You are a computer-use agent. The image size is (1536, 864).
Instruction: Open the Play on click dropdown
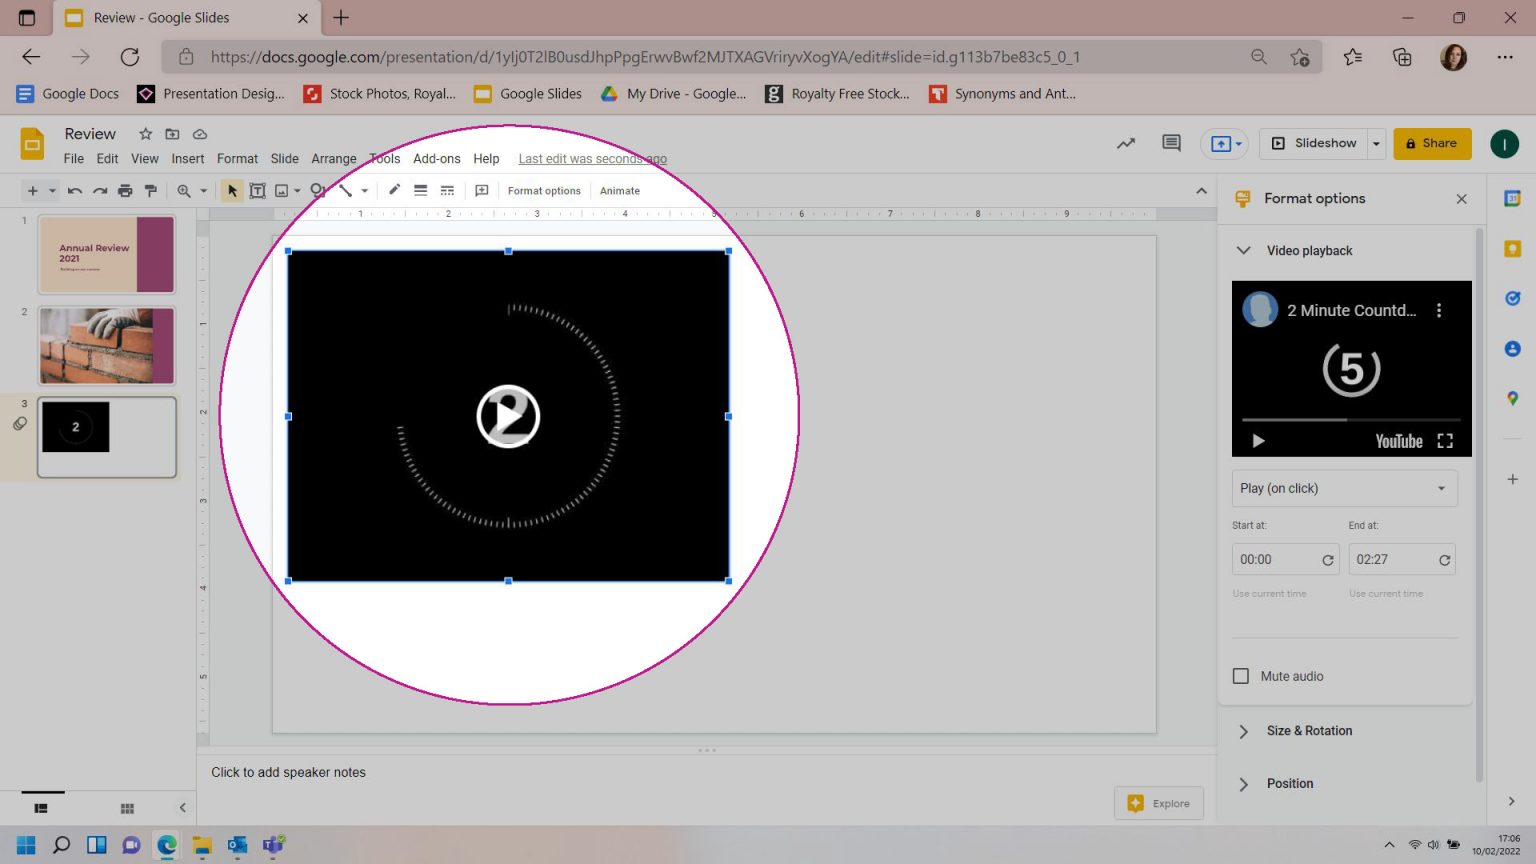tap(1343, 488)
